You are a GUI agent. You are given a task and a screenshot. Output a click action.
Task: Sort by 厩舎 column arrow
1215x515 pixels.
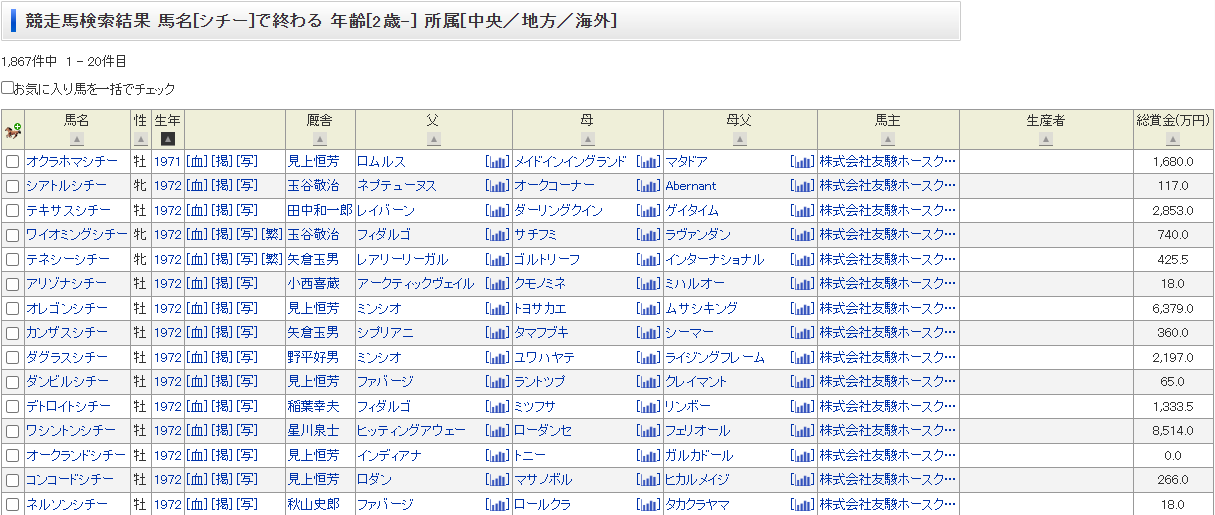pyautogui.click(x=320, y=139)
